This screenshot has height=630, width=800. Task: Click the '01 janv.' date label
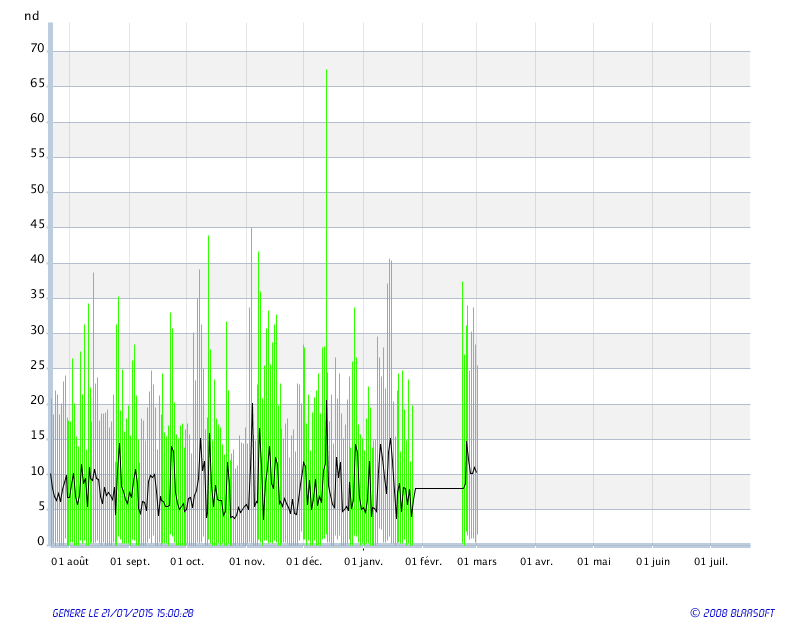coord(363,562)
